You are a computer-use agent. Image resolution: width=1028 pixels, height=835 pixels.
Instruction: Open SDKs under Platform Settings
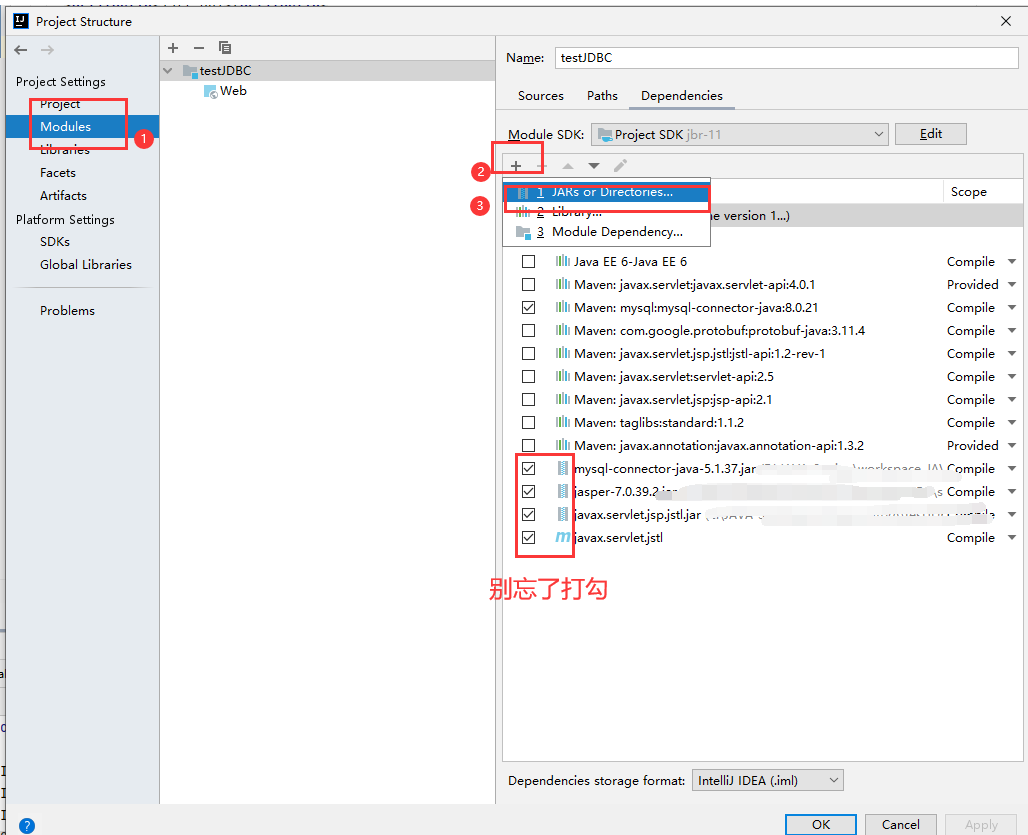click(x=55, y=242)
